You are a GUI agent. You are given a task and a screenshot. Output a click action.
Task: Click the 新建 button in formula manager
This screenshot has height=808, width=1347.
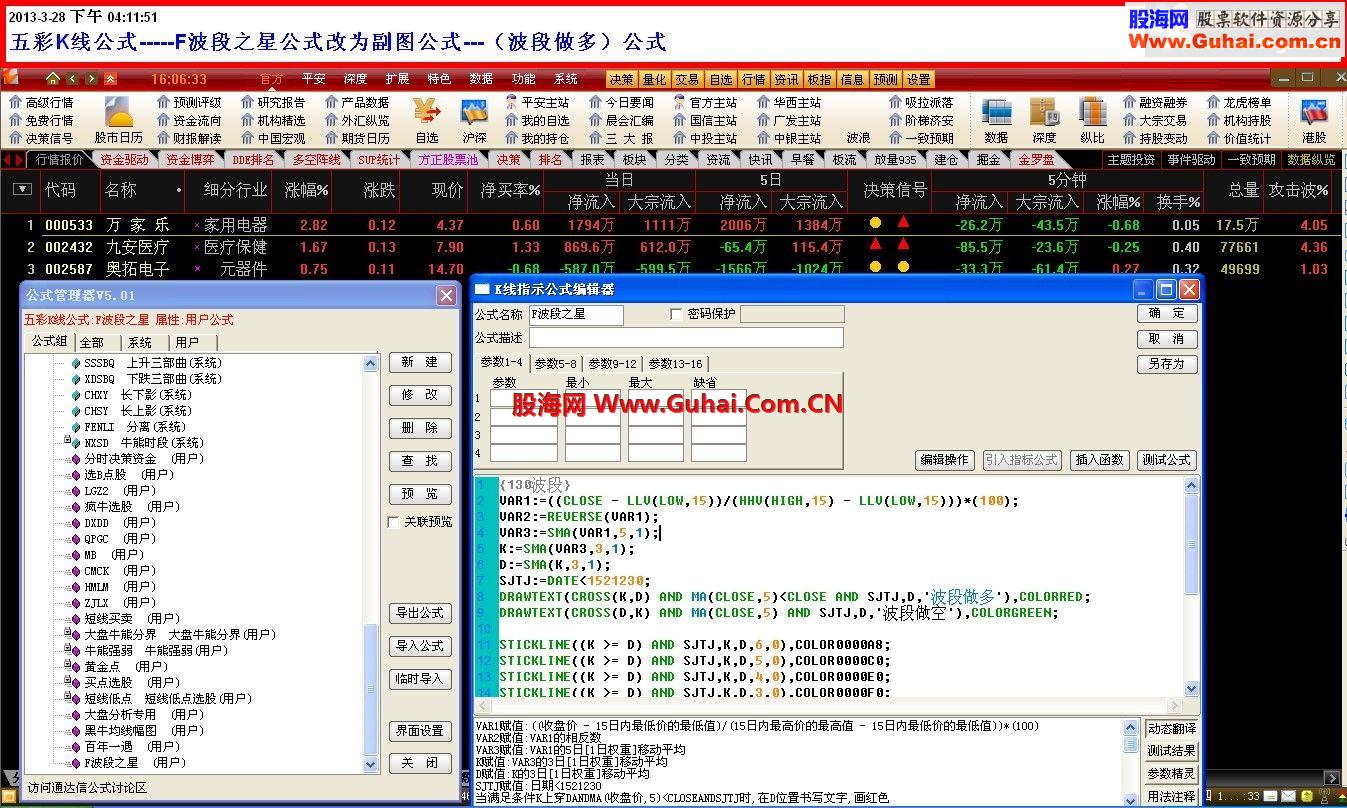[420, 362]
